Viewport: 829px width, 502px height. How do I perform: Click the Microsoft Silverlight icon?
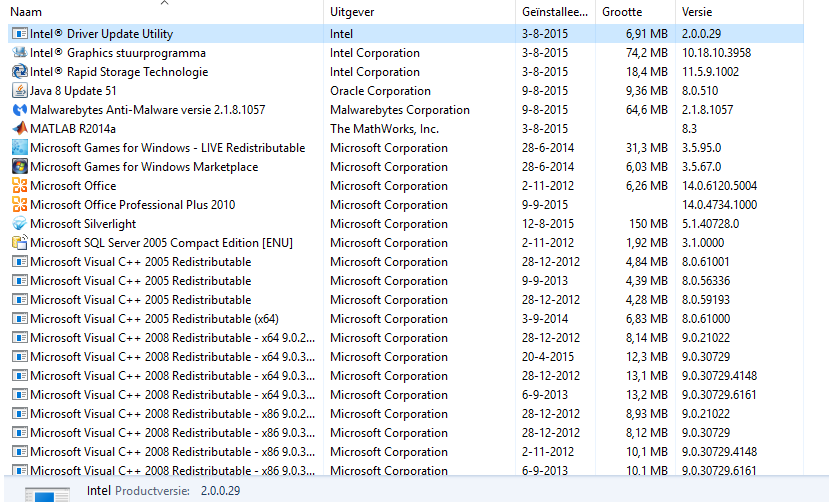(x=20, y=224)
